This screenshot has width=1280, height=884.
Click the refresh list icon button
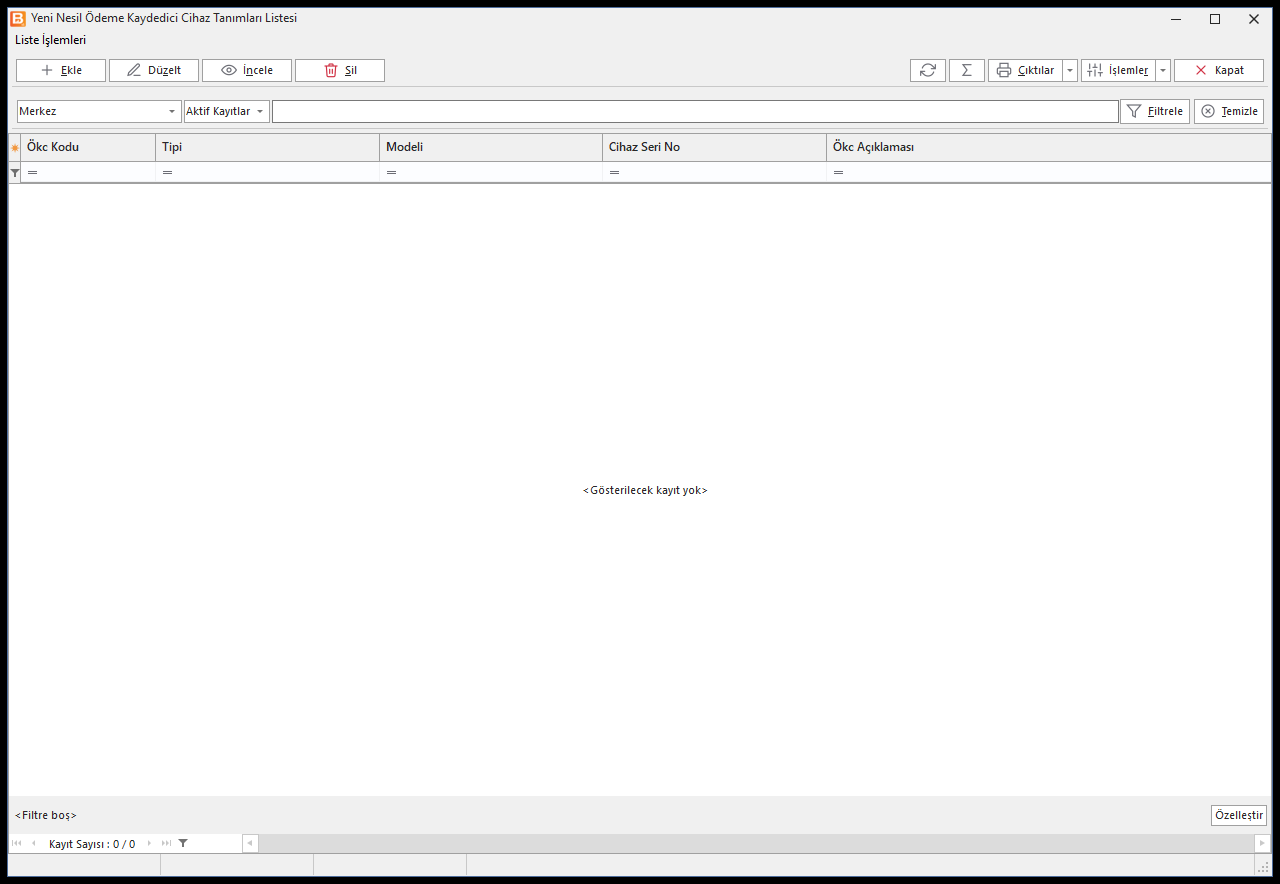(x=928, y=70)
